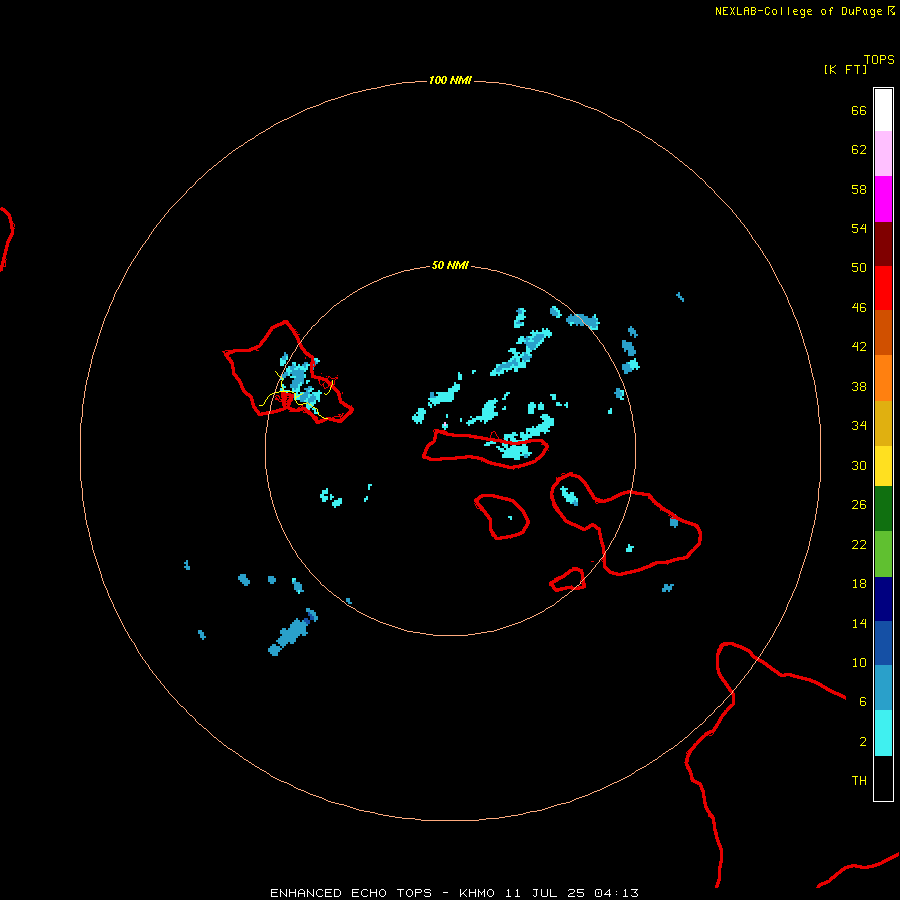
Task: Click the white swatch in the tops legend
Action: tap(883, 110)
